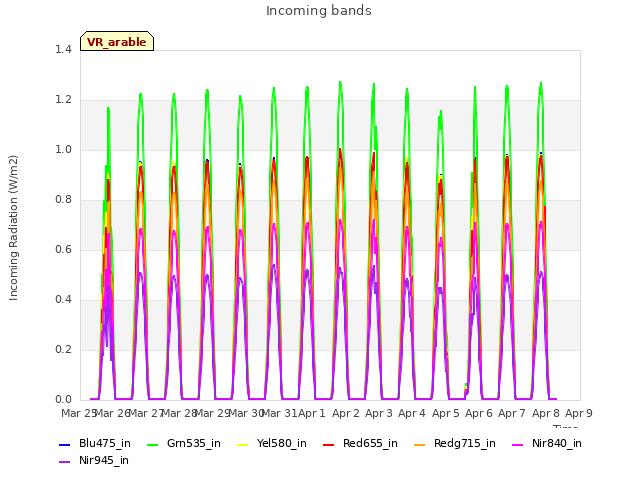Click the red Red655_in legend swatch
Image resolution: width=640 pixels, height=480 pixels.
click(329, 444)
